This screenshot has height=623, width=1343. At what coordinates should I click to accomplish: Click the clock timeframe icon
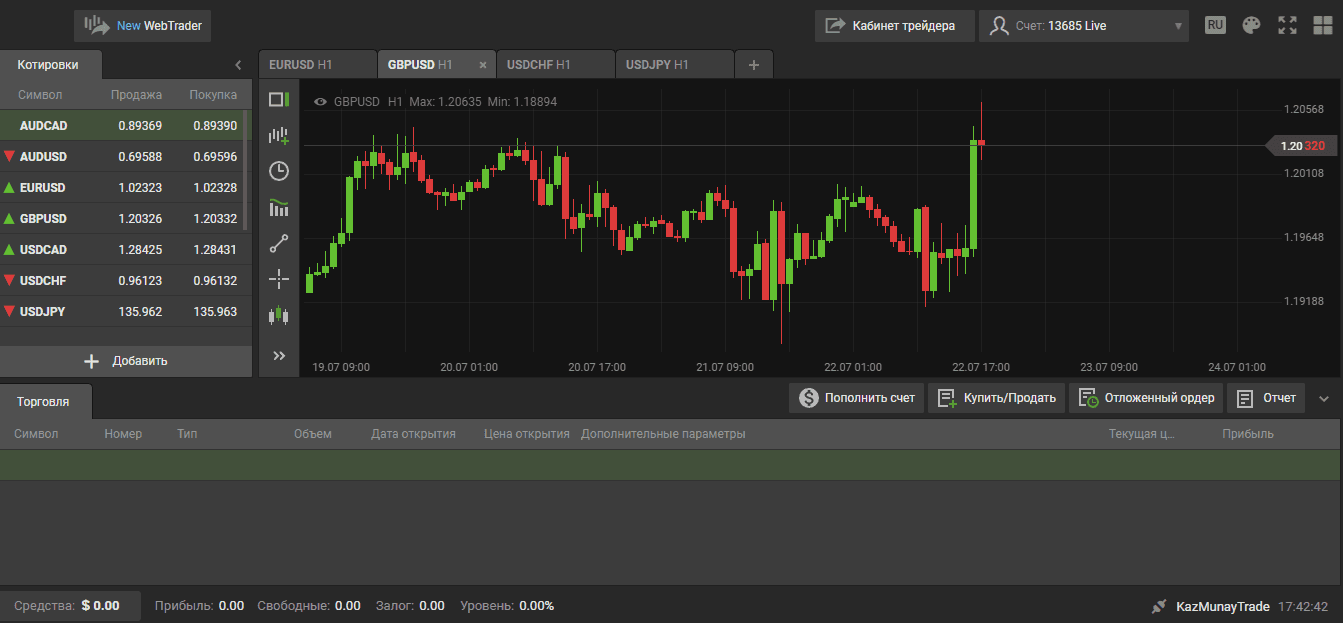point(279,171)
